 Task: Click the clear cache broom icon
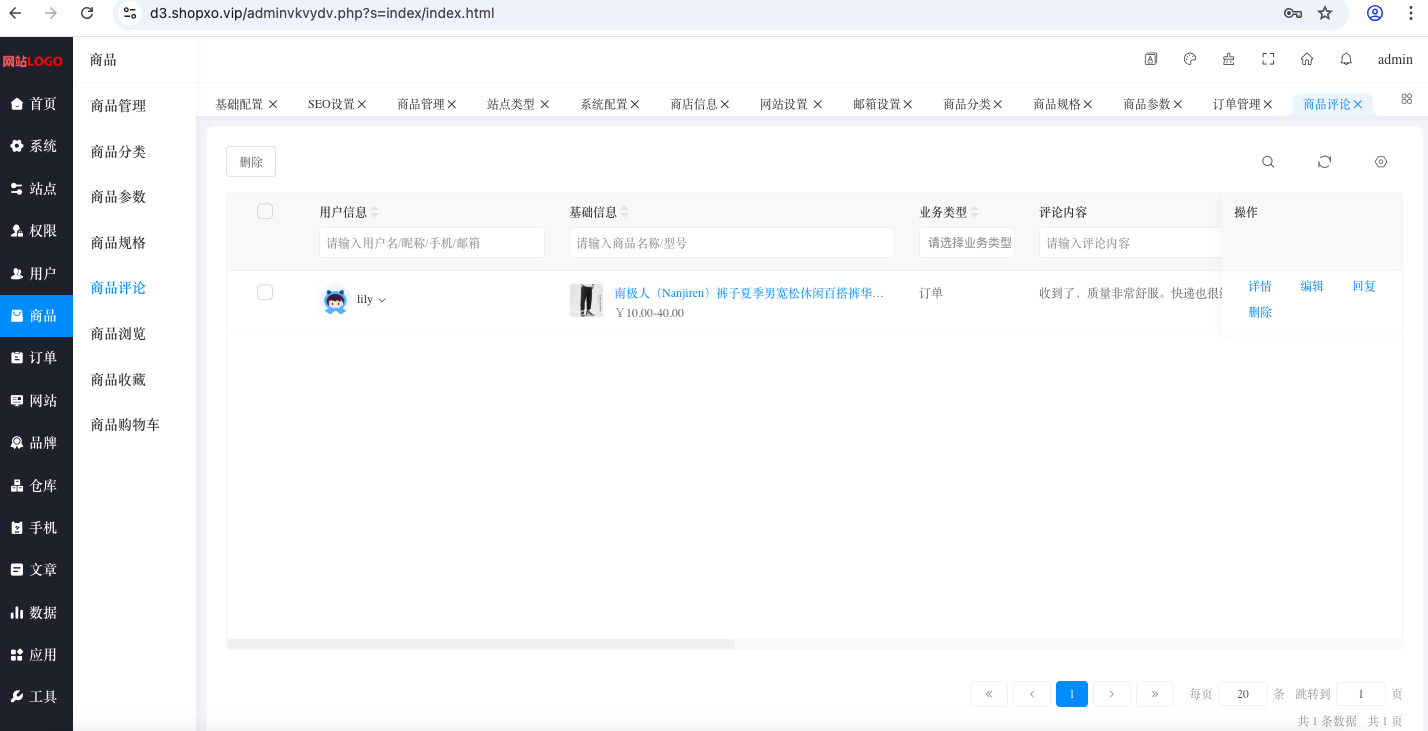pyautogui.click(x=1229, y=59)
